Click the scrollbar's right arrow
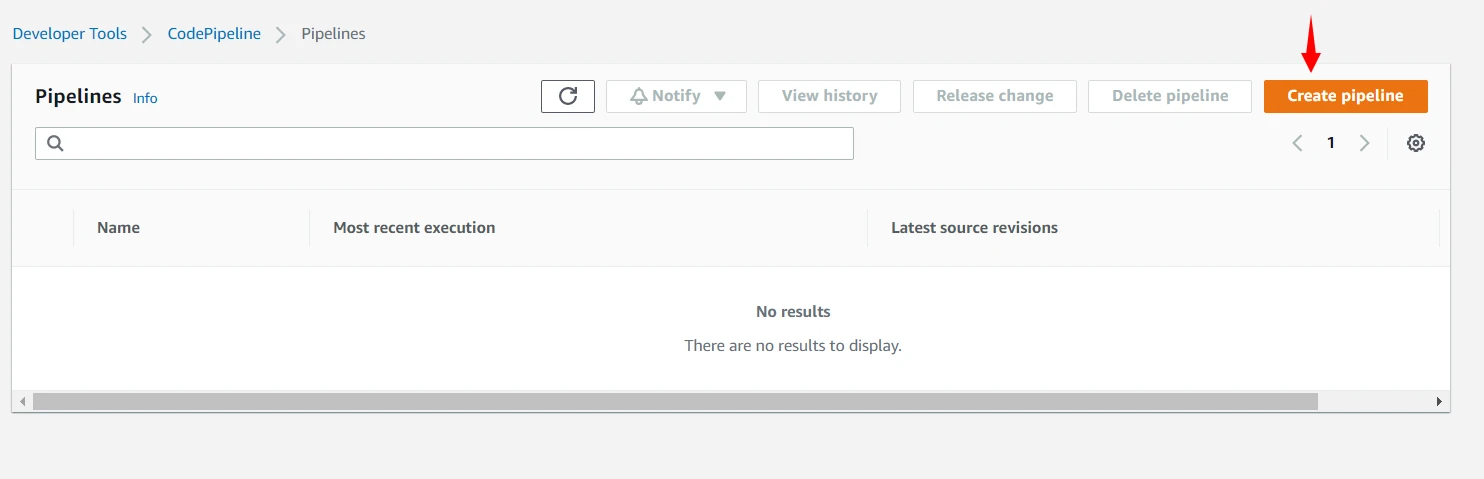Viewport: 1484px width, 479px height. pos(1439,401)
